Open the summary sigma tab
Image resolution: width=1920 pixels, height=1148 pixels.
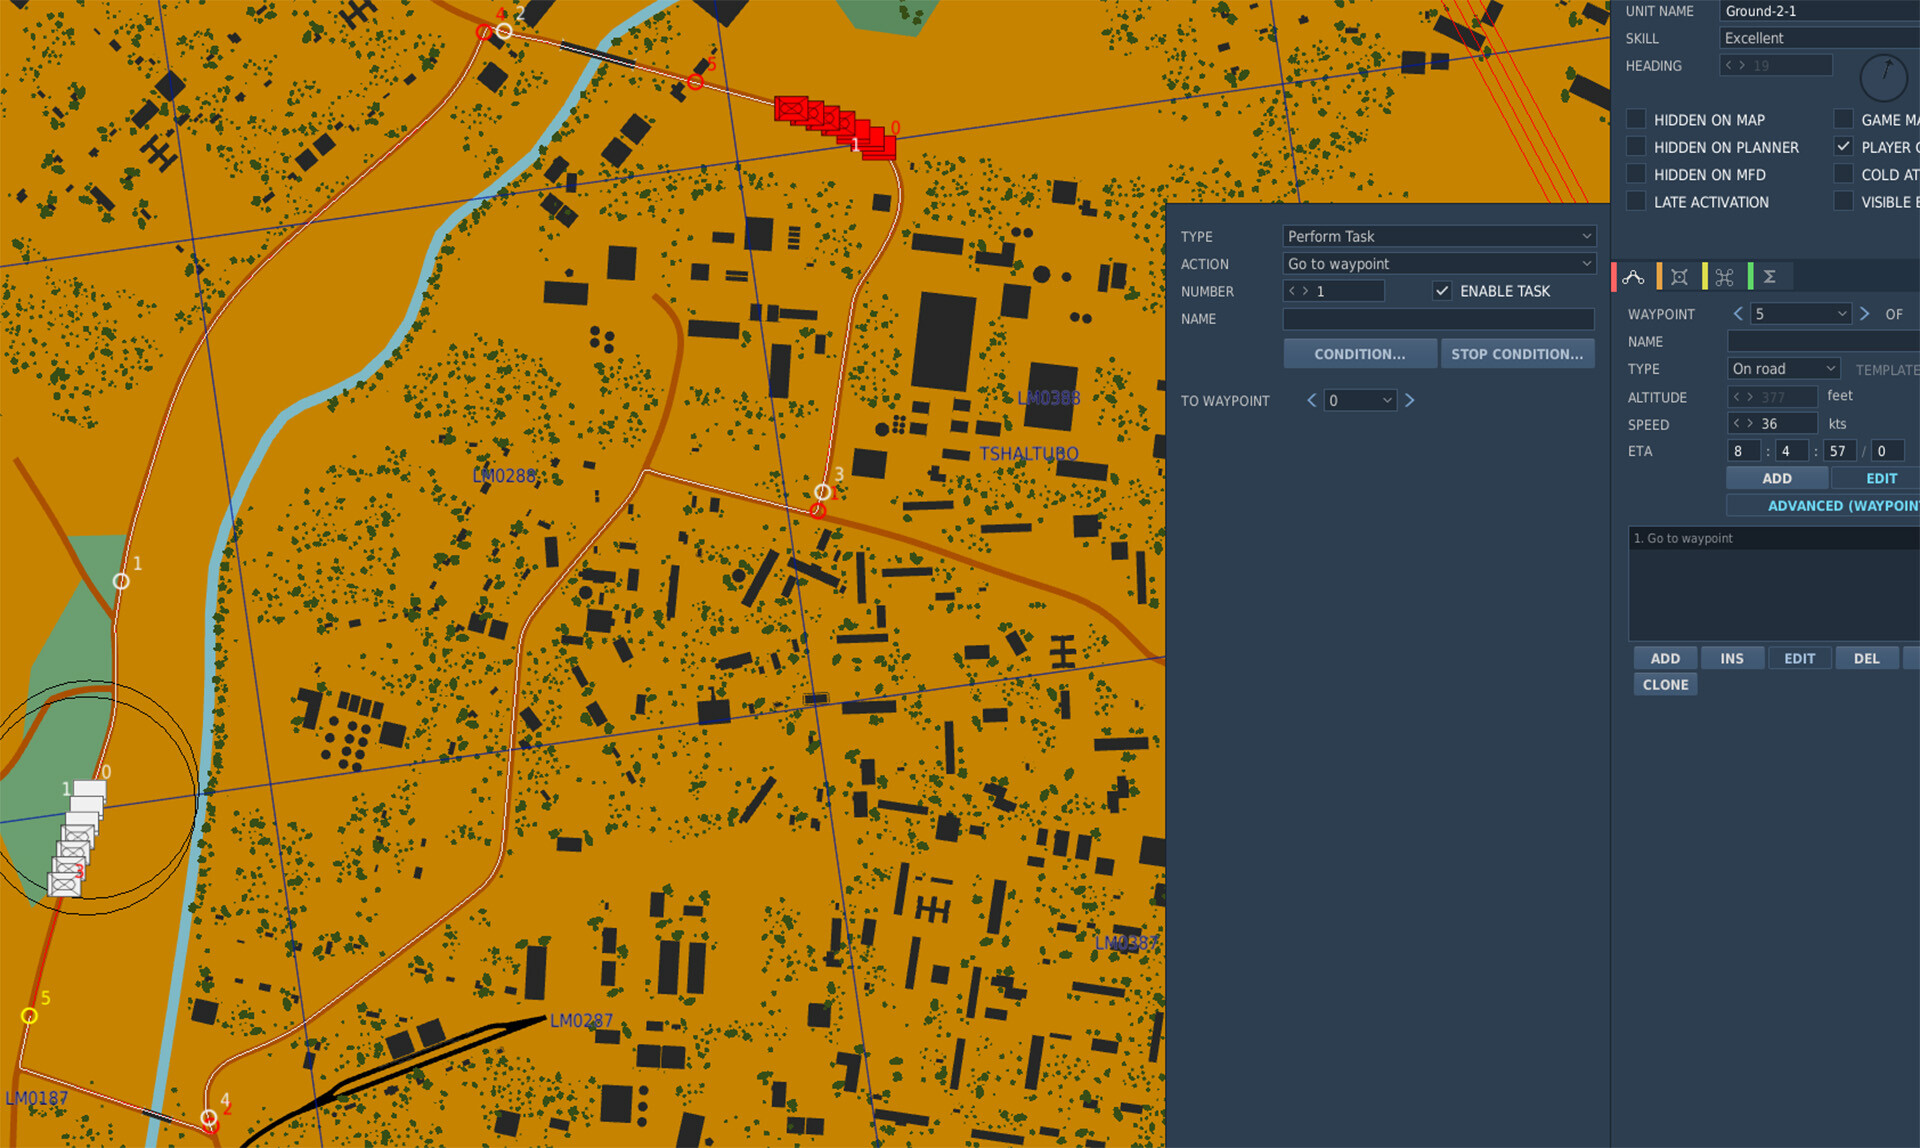tap(1769, 277)
